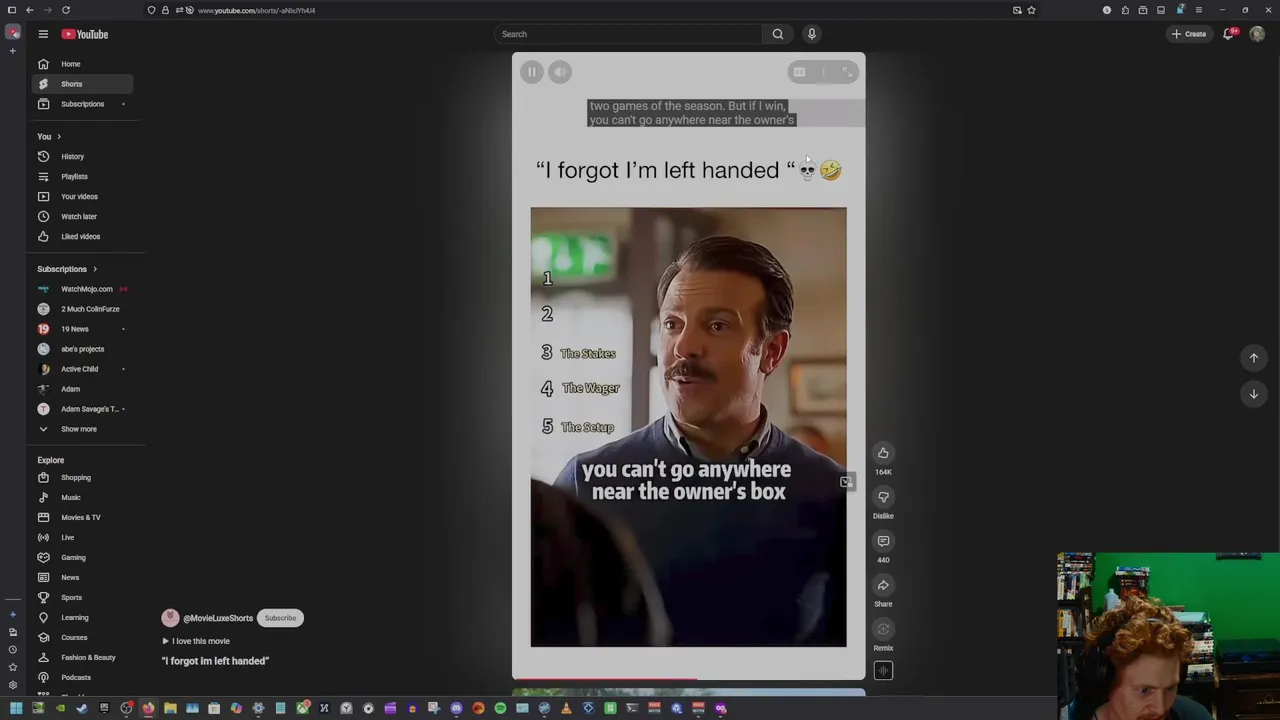Open account avatar menu

(x=1257, y=34)
